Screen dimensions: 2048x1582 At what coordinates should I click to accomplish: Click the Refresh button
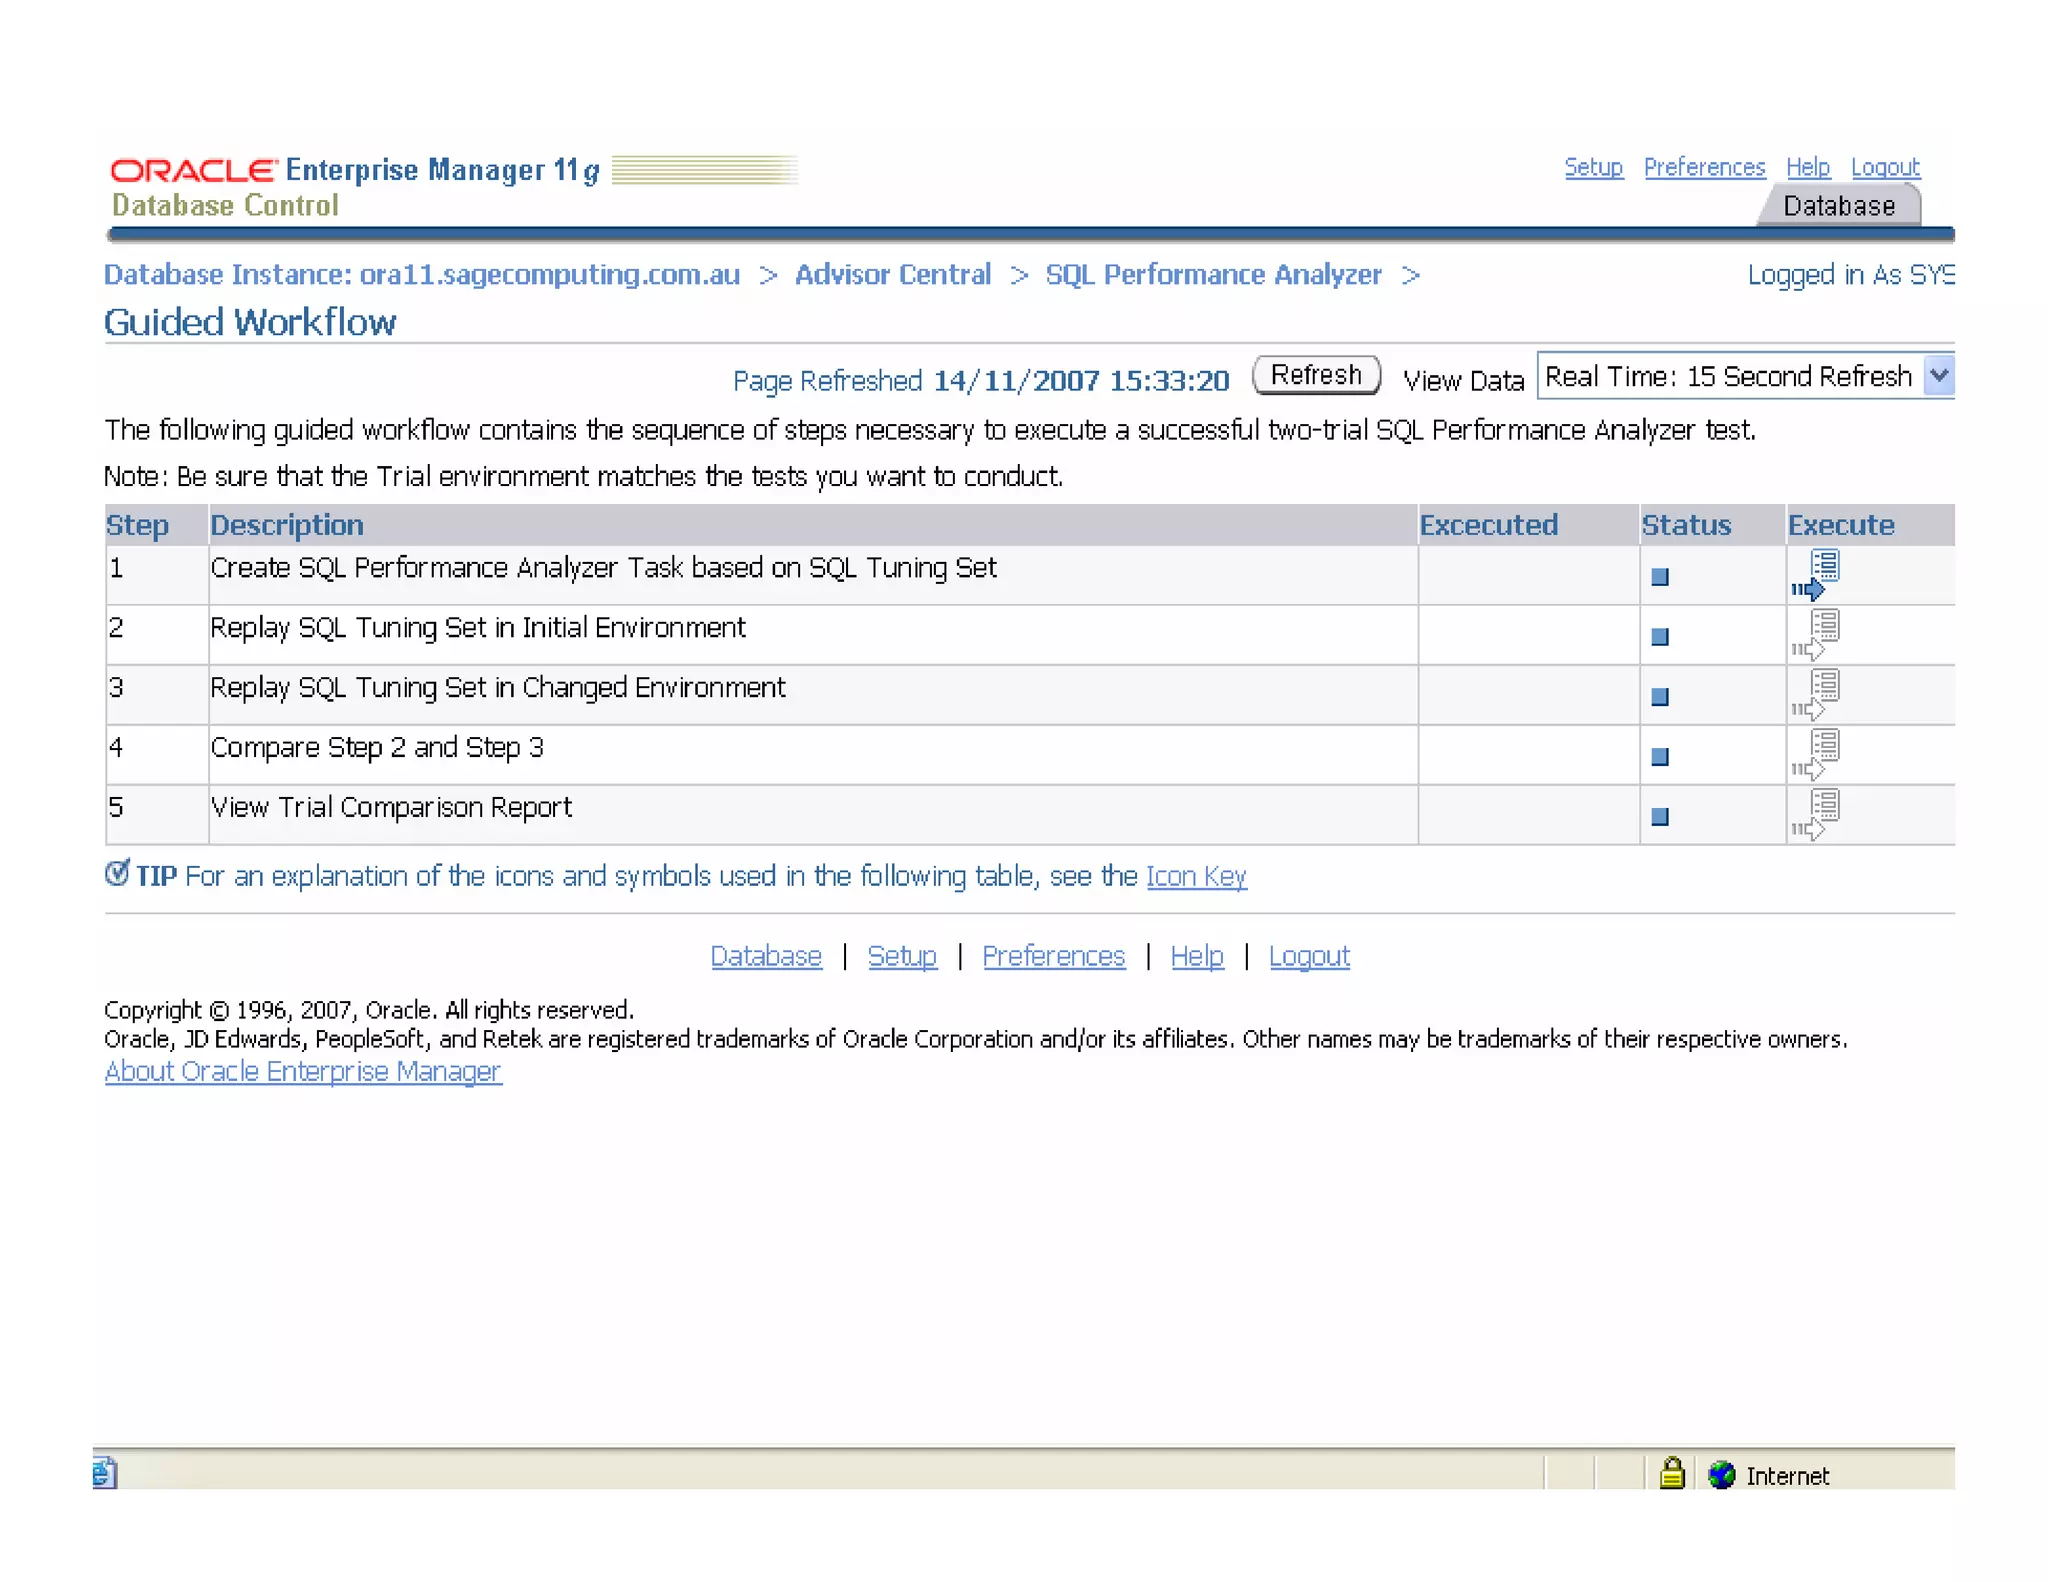tap(1316, 375)
